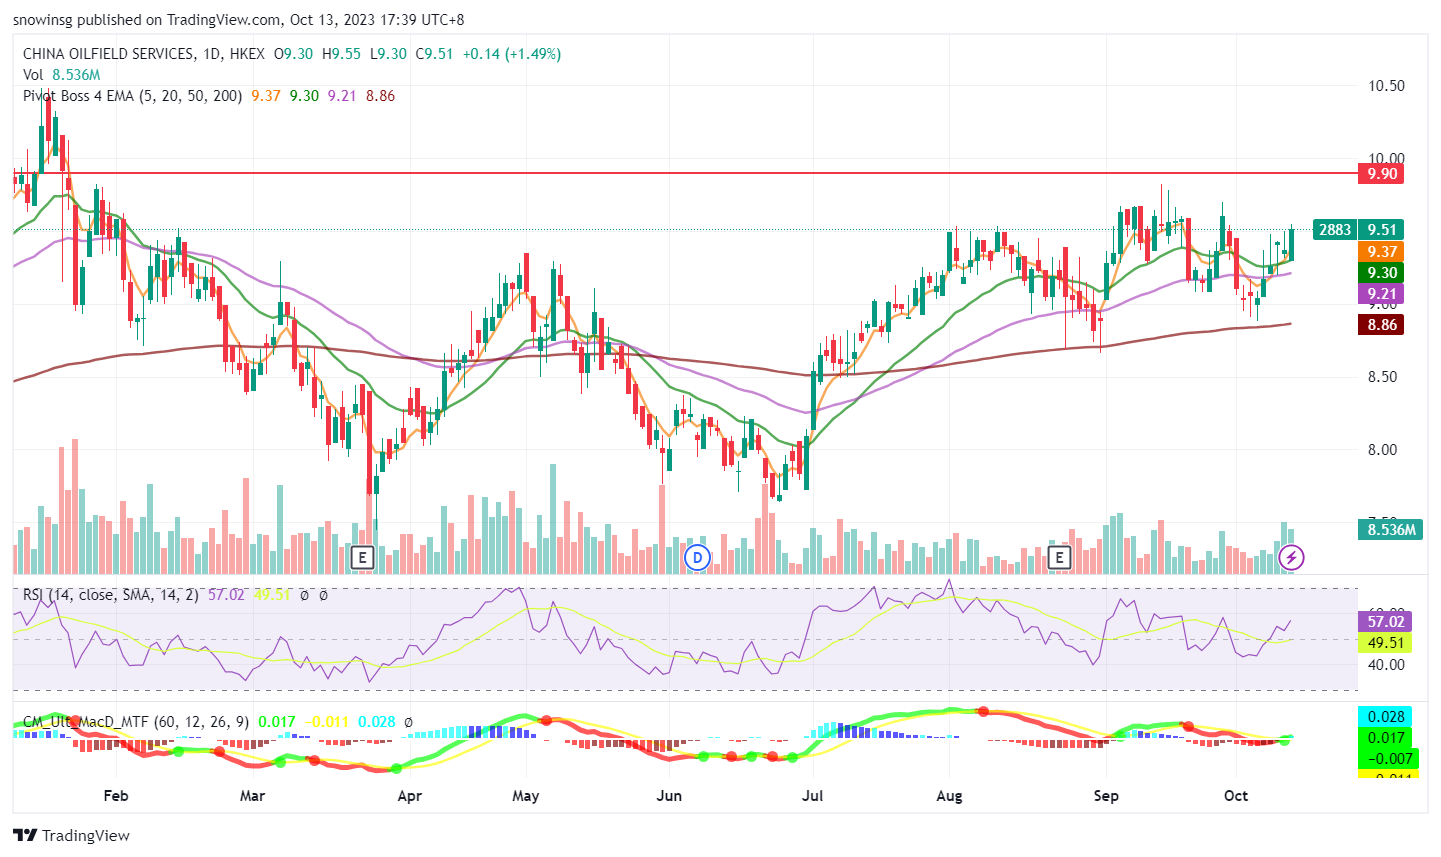The image size is (1441, 857).
Task: Click the green 0.017 MACD tag
Action: [x=1385, y=738]
